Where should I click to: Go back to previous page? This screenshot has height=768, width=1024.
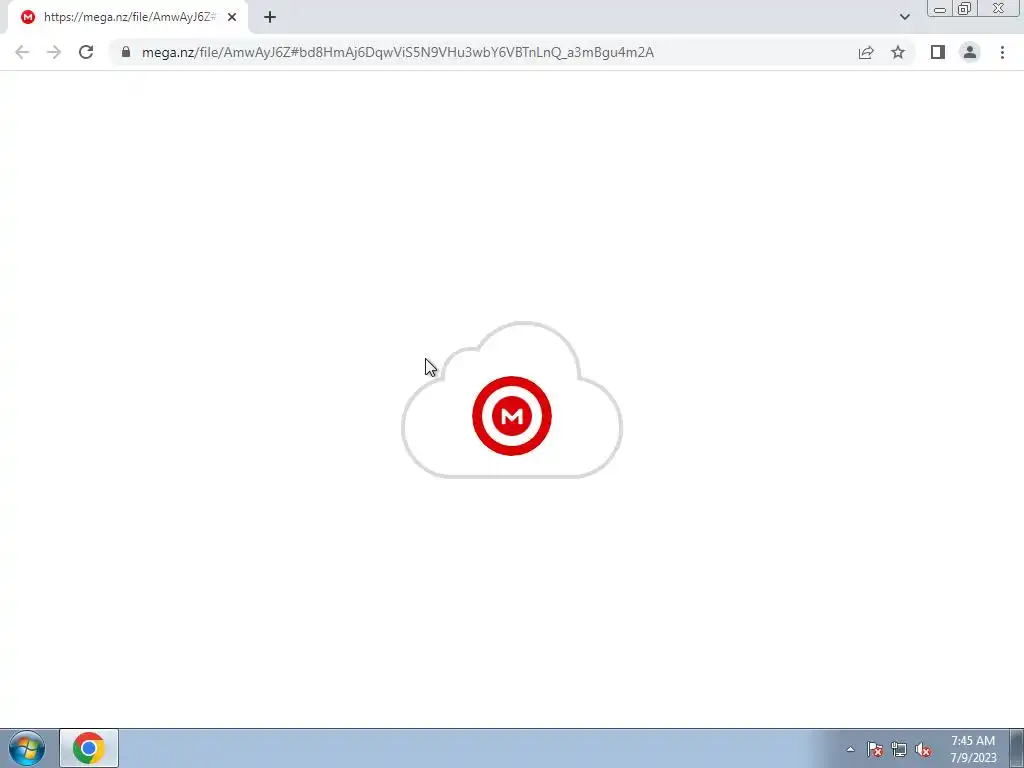(x=22, y=52)
